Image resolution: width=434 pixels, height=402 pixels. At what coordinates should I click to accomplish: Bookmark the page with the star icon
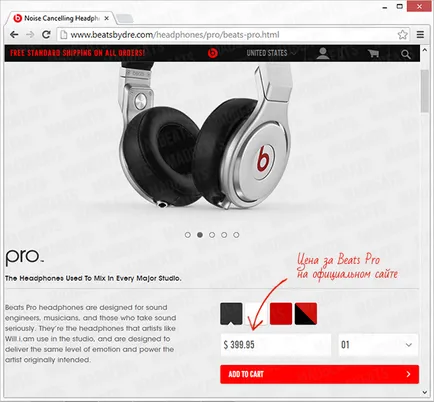pyautogui.click(x=402, y=35)
